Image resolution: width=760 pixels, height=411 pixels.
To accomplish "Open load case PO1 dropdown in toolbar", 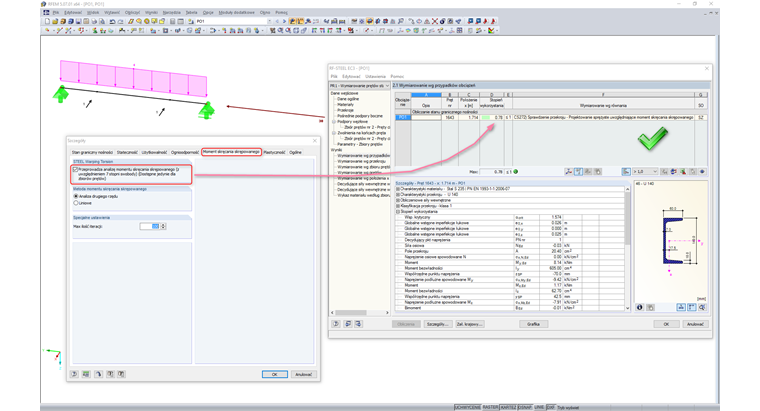I will point(269,21).
